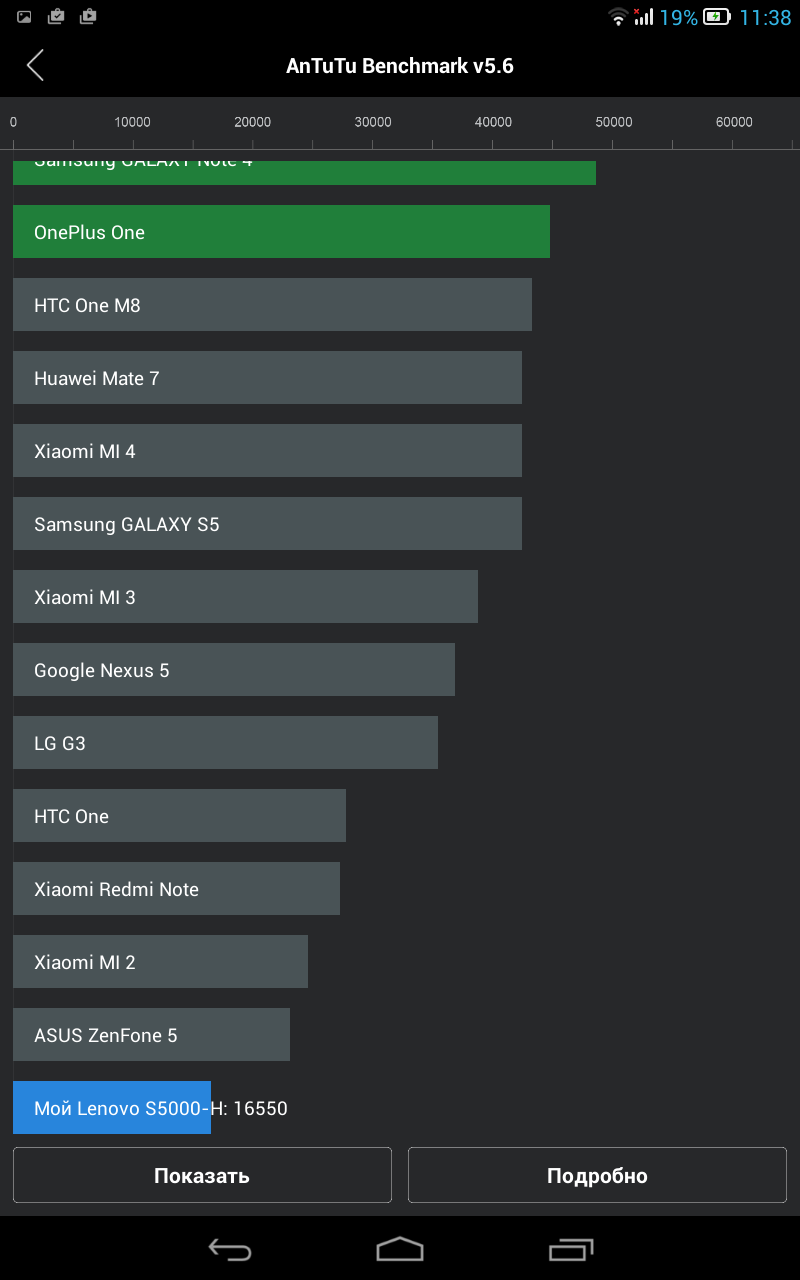
Task: Tap the battery indicator icon
Action: (x=716, y=17)
